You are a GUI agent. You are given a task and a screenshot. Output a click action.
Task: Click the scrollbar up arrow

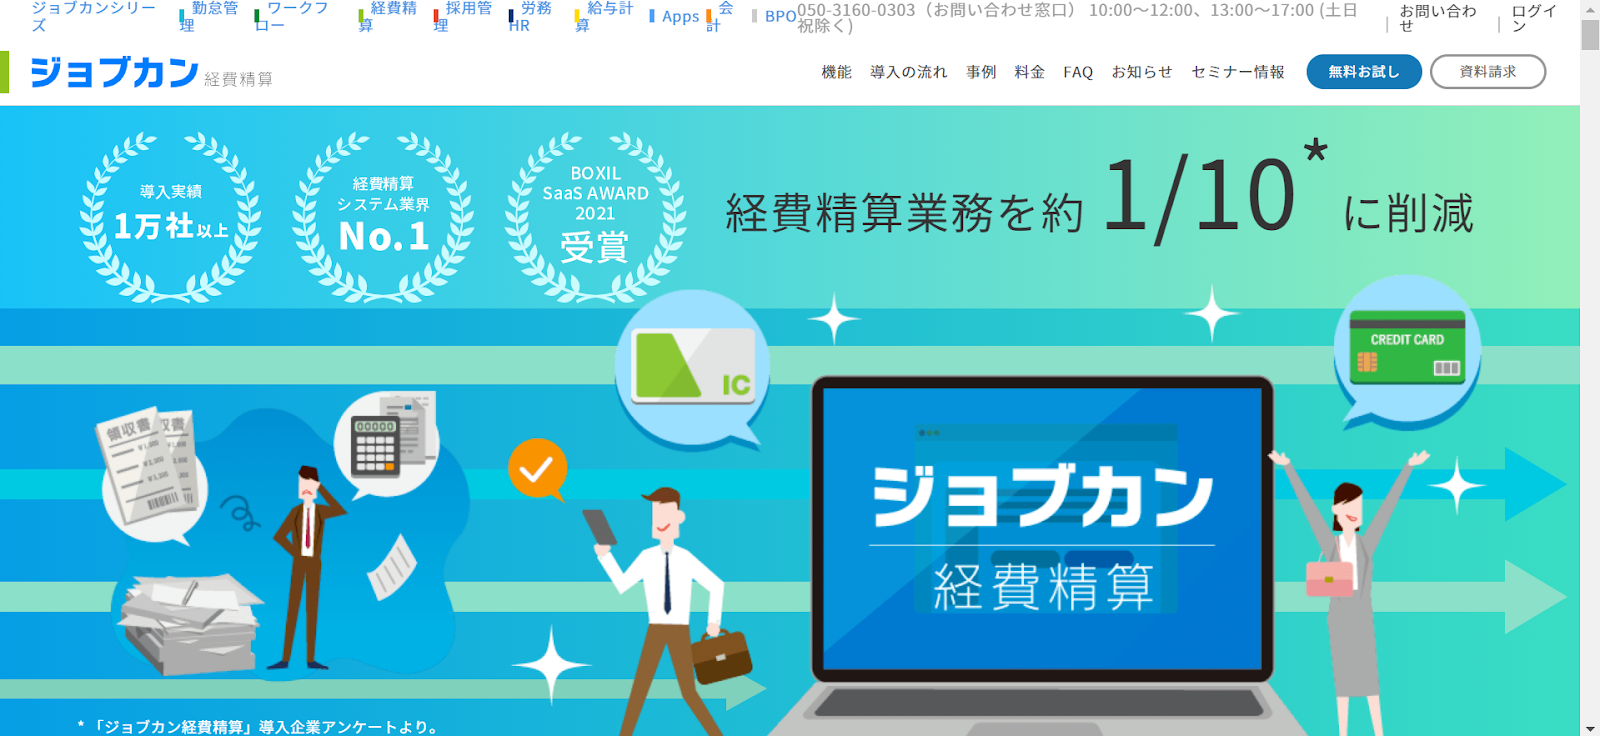(x=1590, y=9)
